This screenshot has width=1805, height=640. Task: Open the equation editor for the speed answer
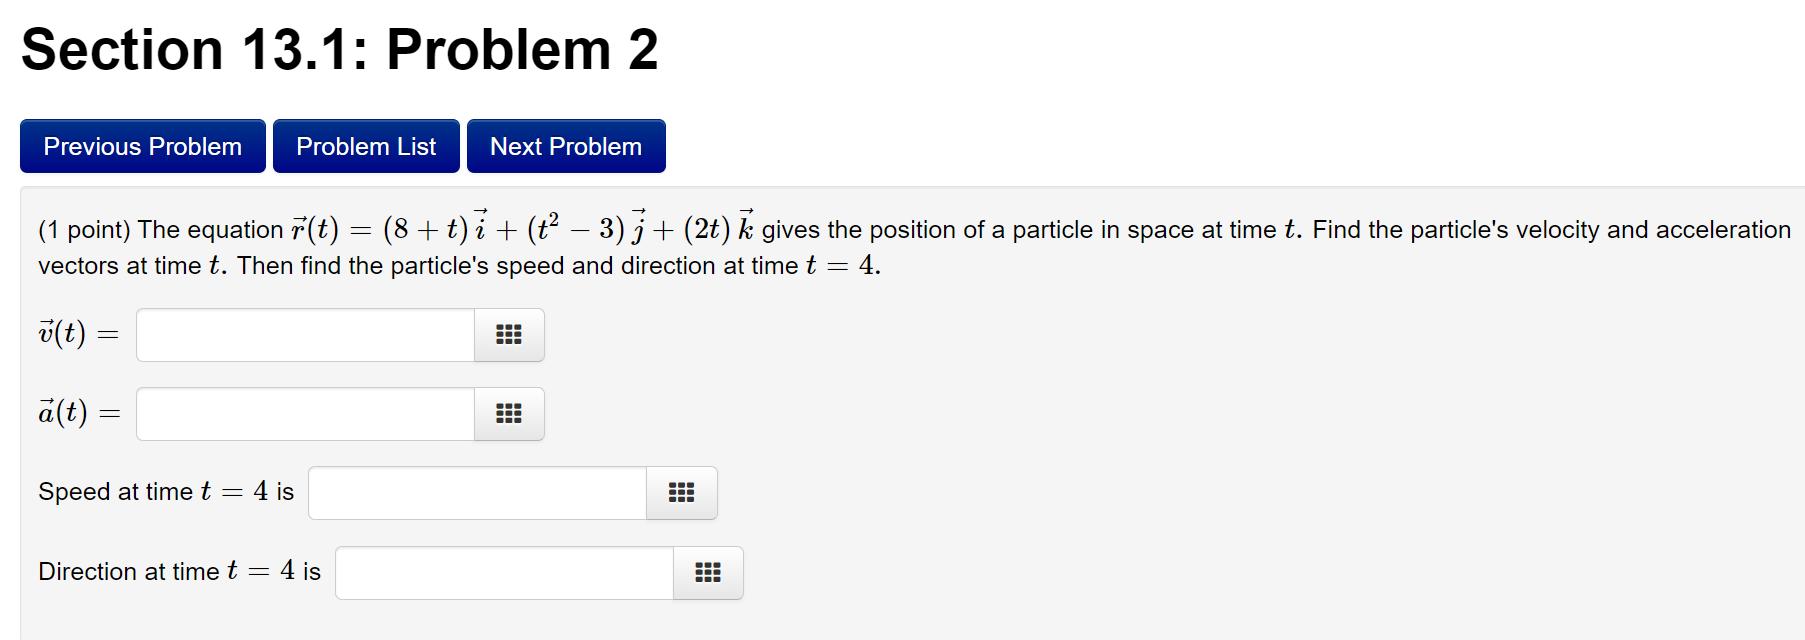(681, 492)
